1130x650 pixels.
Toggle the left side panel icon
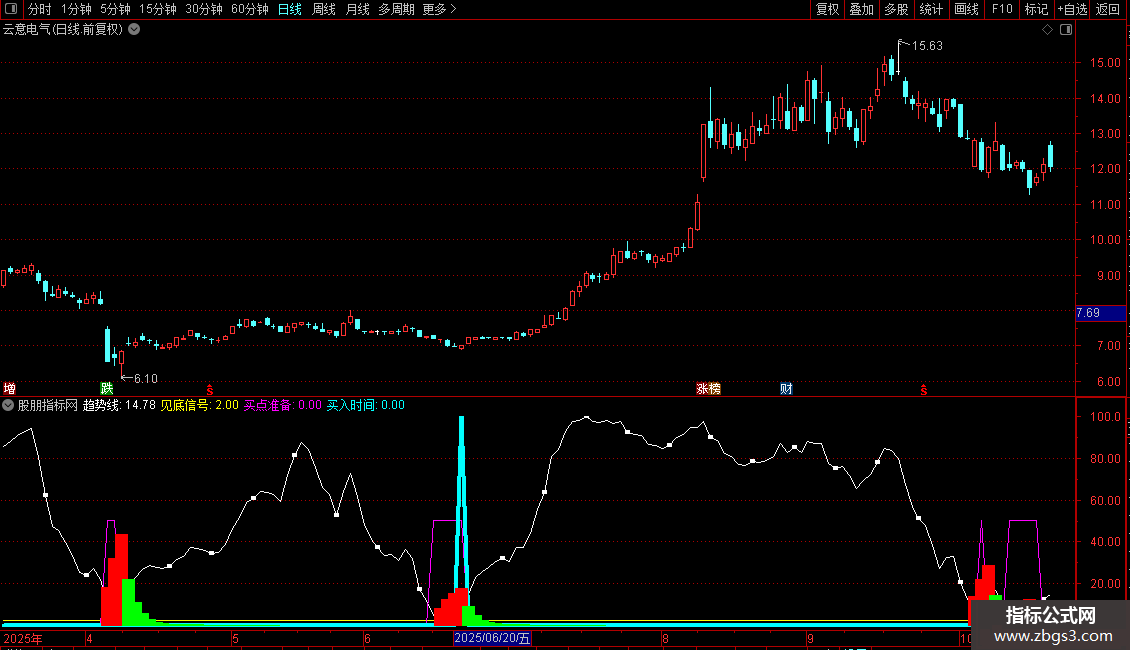pyautogui.click(x=11, y=9)
